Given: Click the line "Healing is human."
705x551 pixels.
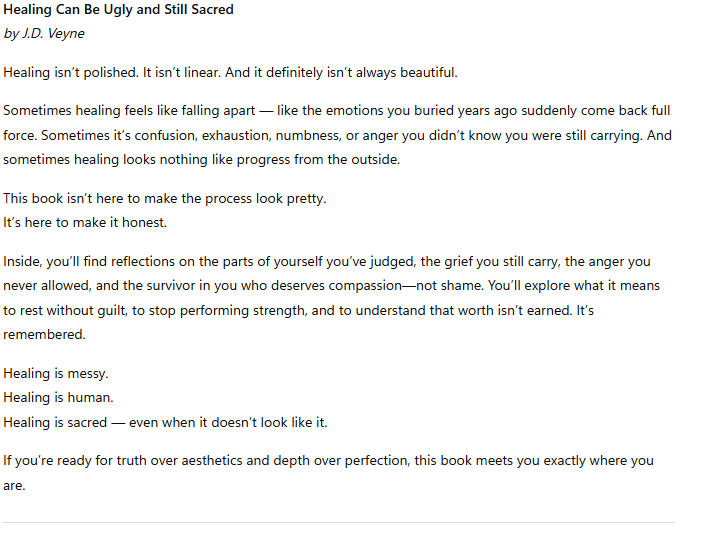Looking at the screenshot, I should (x=58, y=397).
